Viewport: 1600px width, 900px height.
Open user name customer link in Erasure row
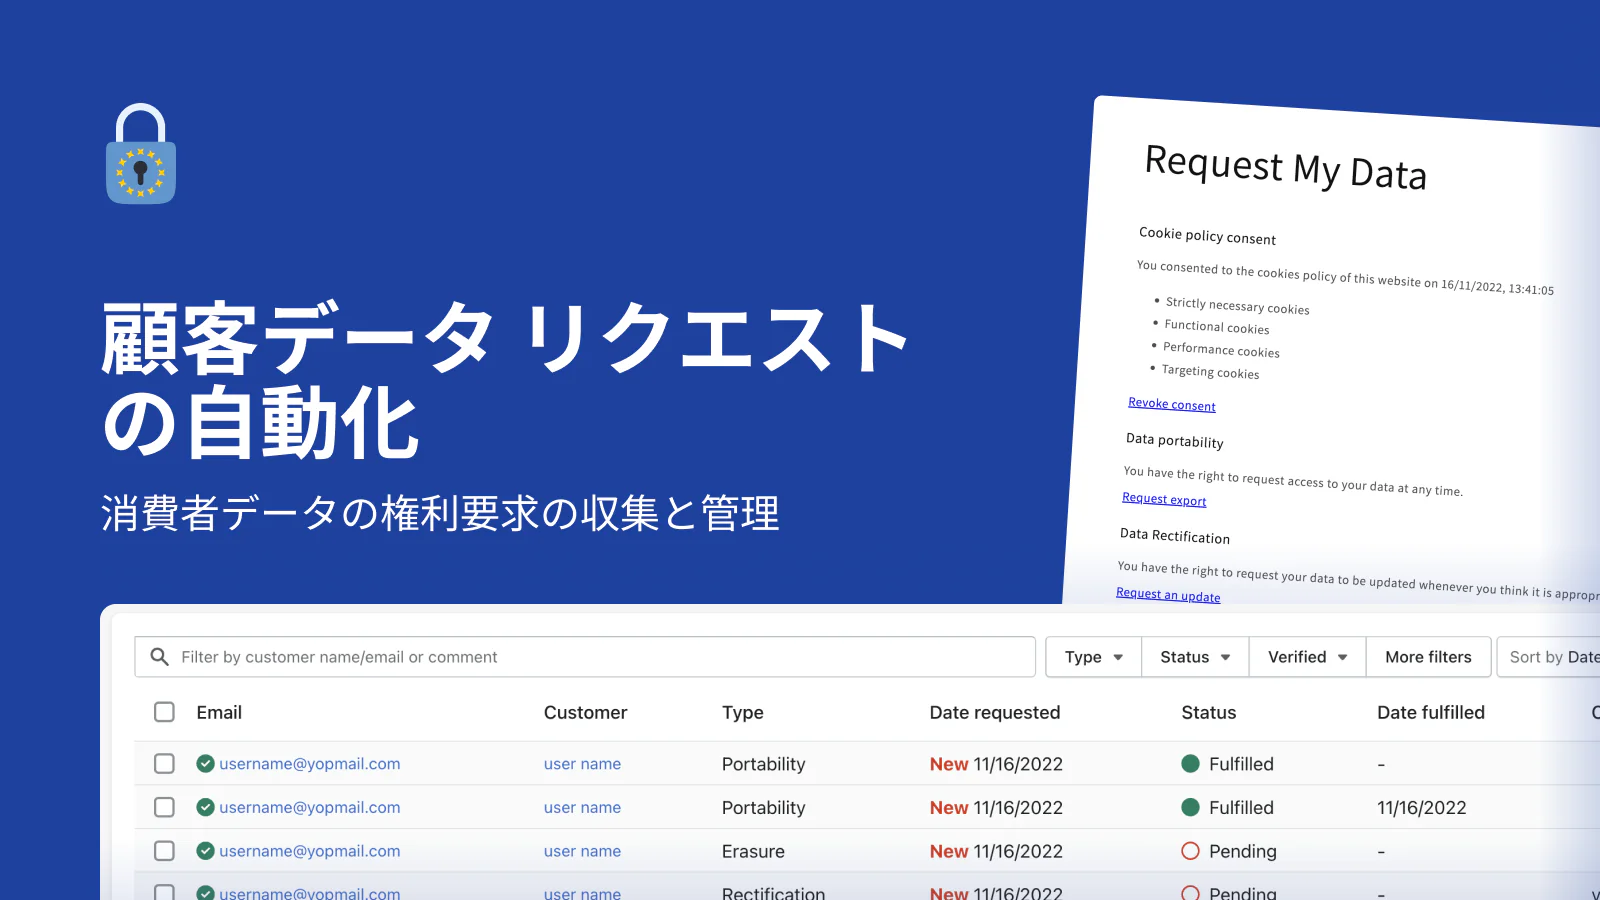582,851
